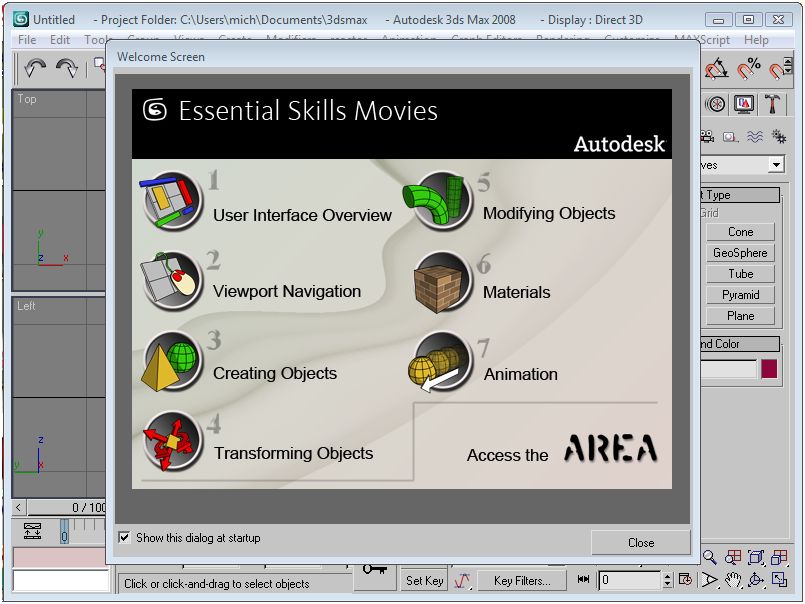Toggle the Spinner Snap magnet icon
The image size is (805, 604).
tap(781, 68)
